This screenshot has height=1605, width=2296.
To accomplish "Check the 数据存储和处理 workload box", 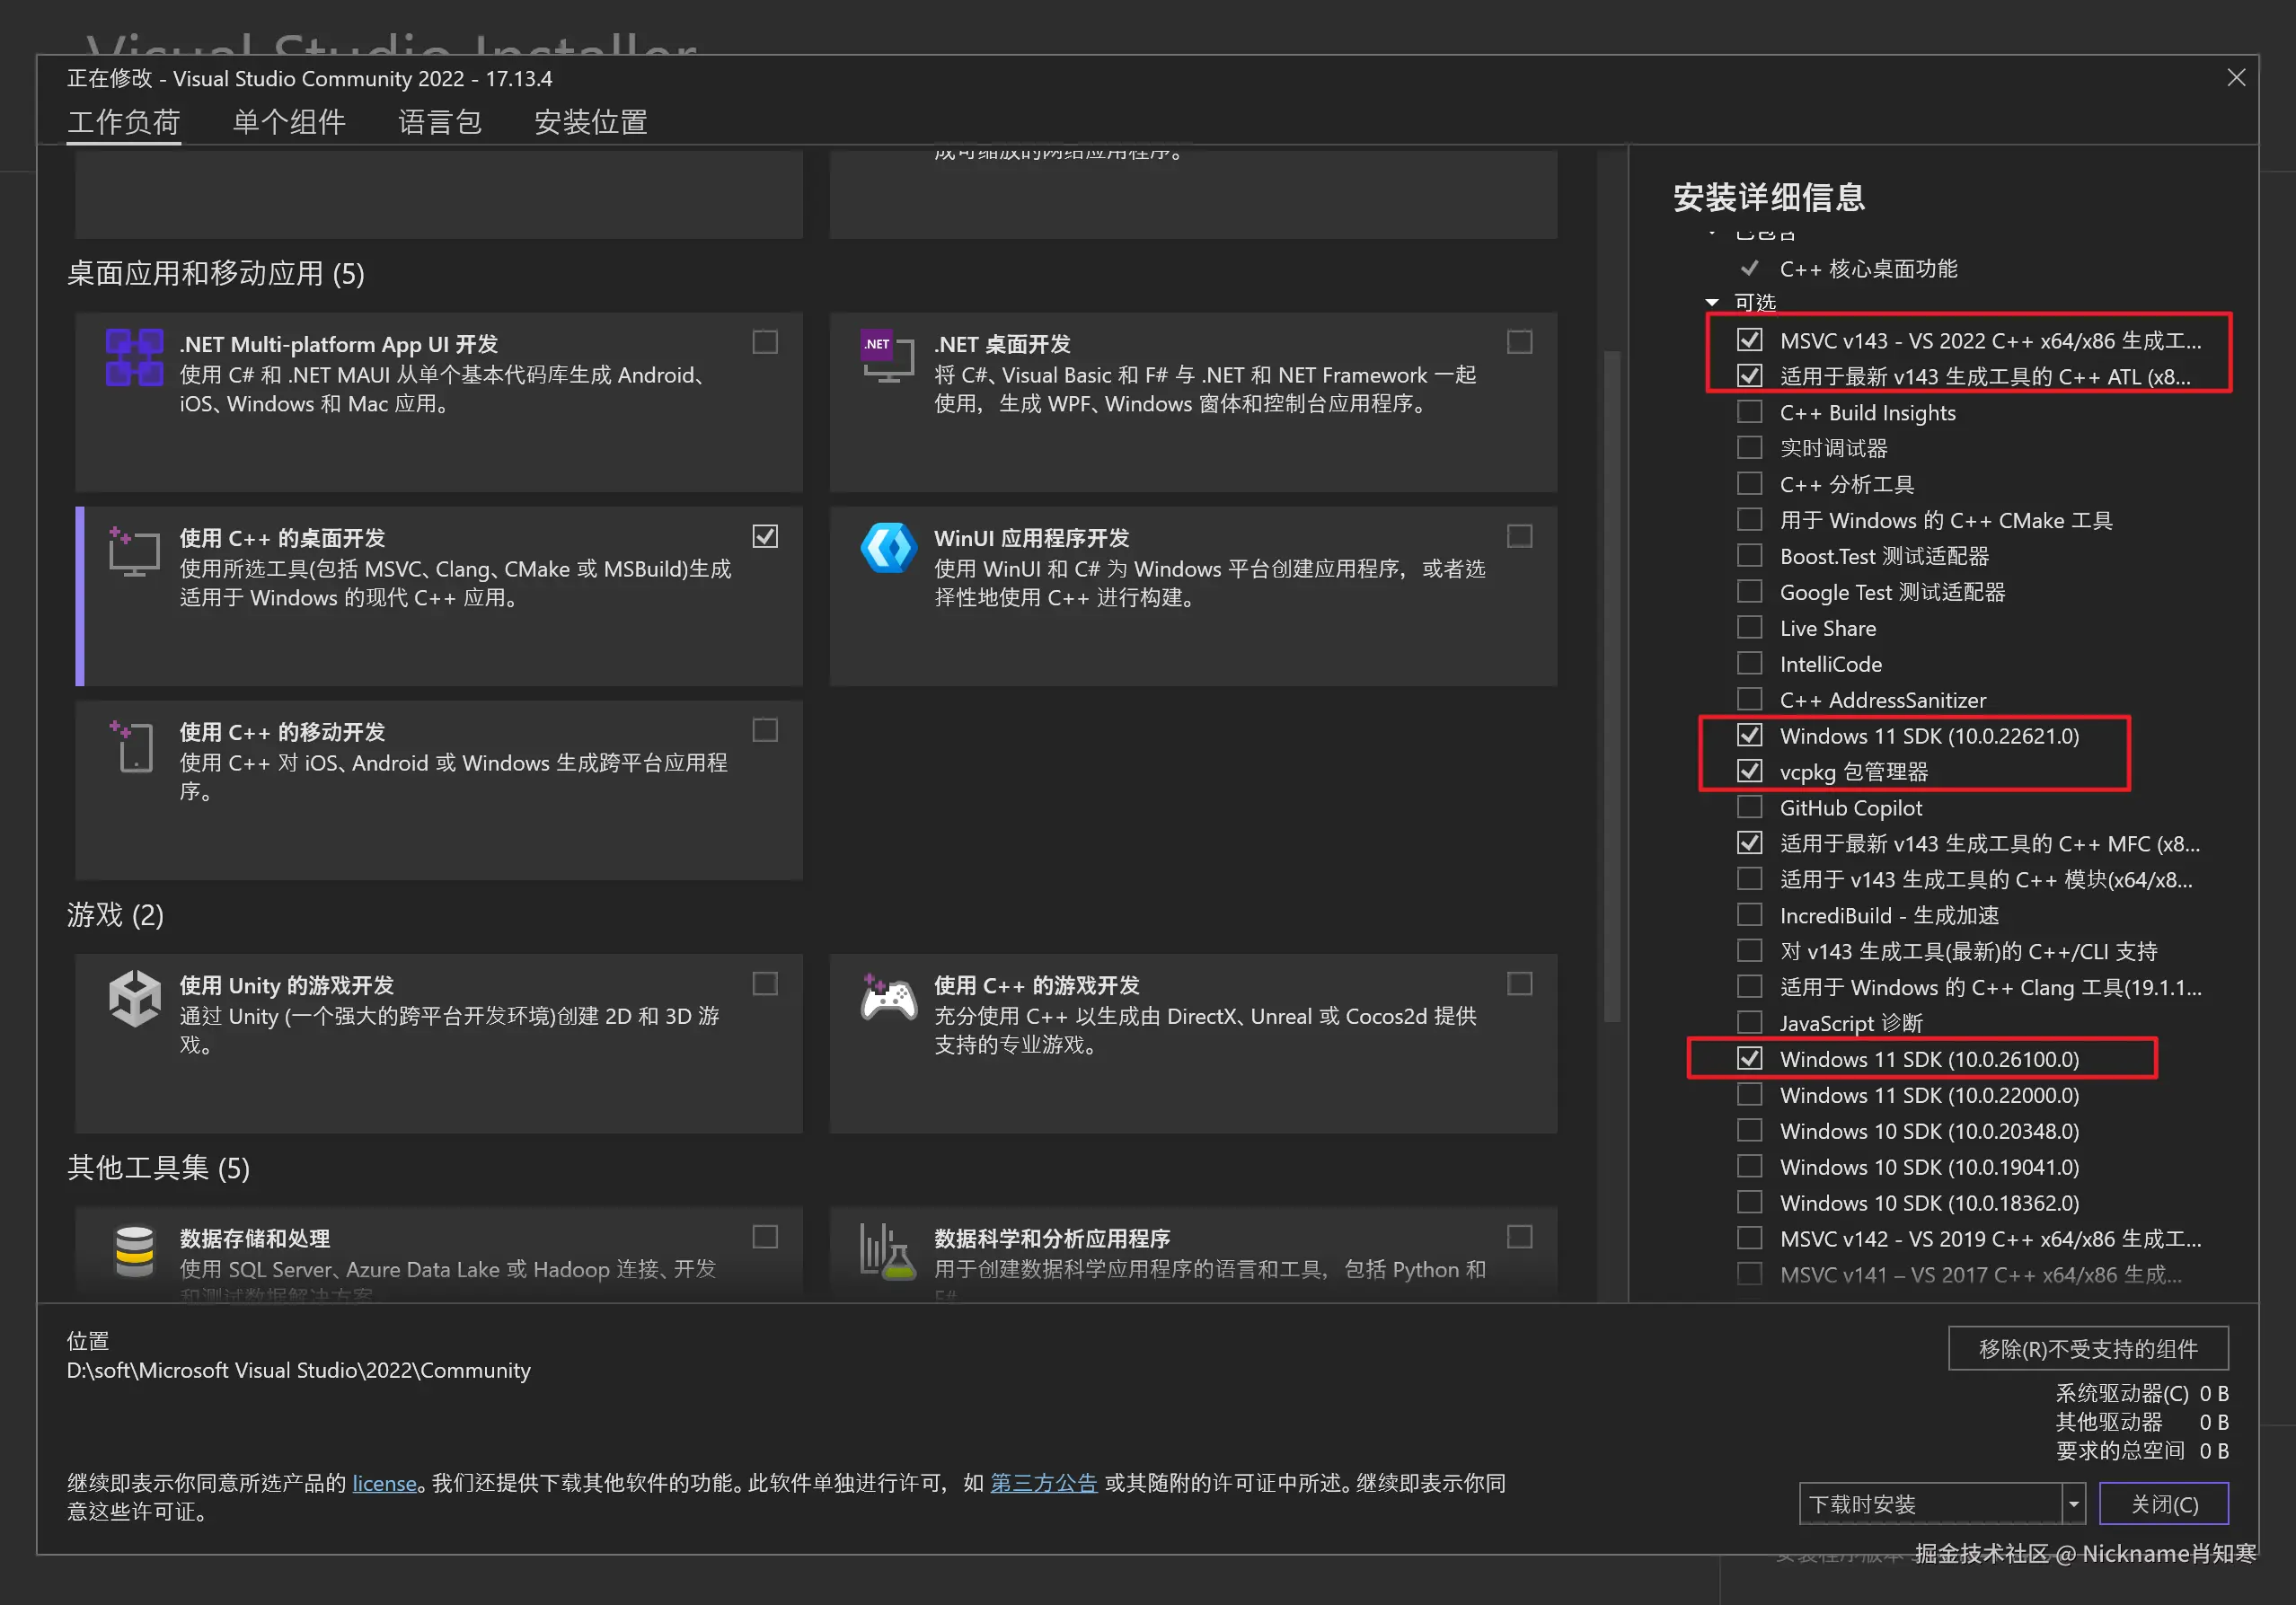I will [765, 1236].
